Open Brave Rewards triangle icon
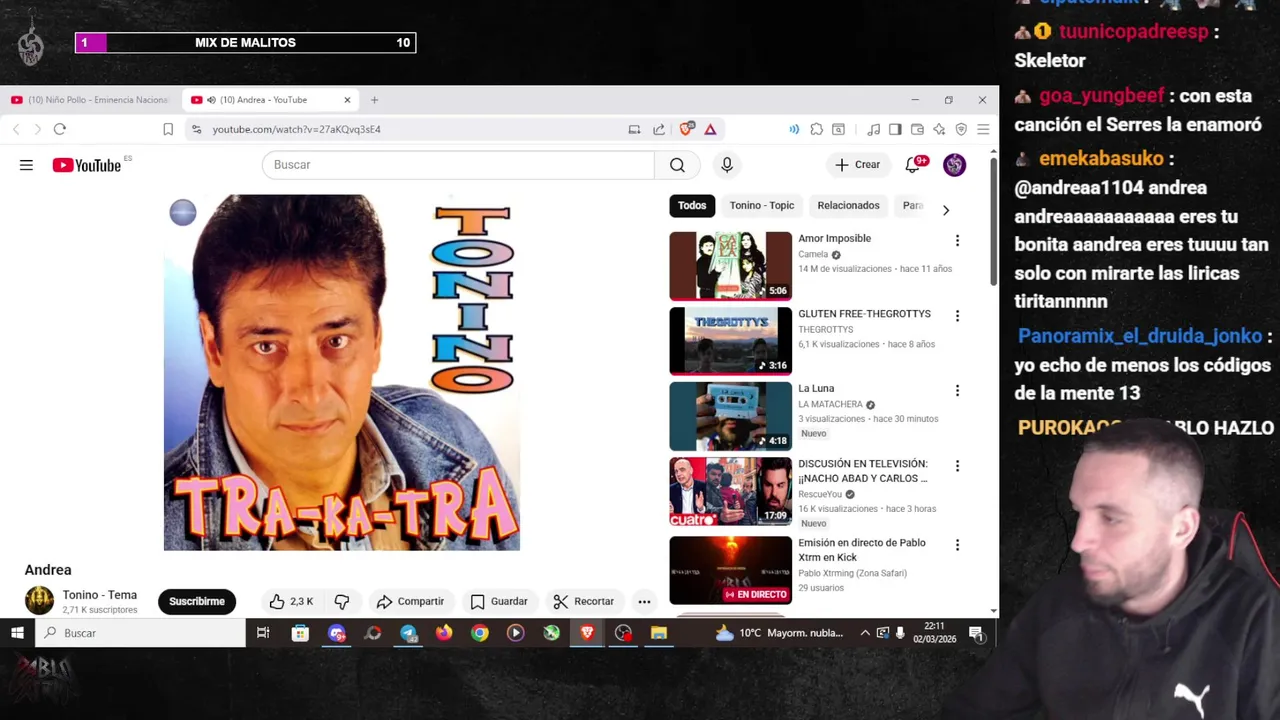 [710, 129]
